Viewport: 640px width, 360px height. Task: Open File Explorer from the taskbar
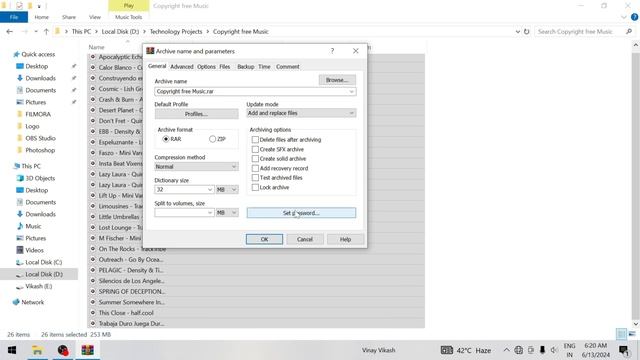tap(37, 350)
